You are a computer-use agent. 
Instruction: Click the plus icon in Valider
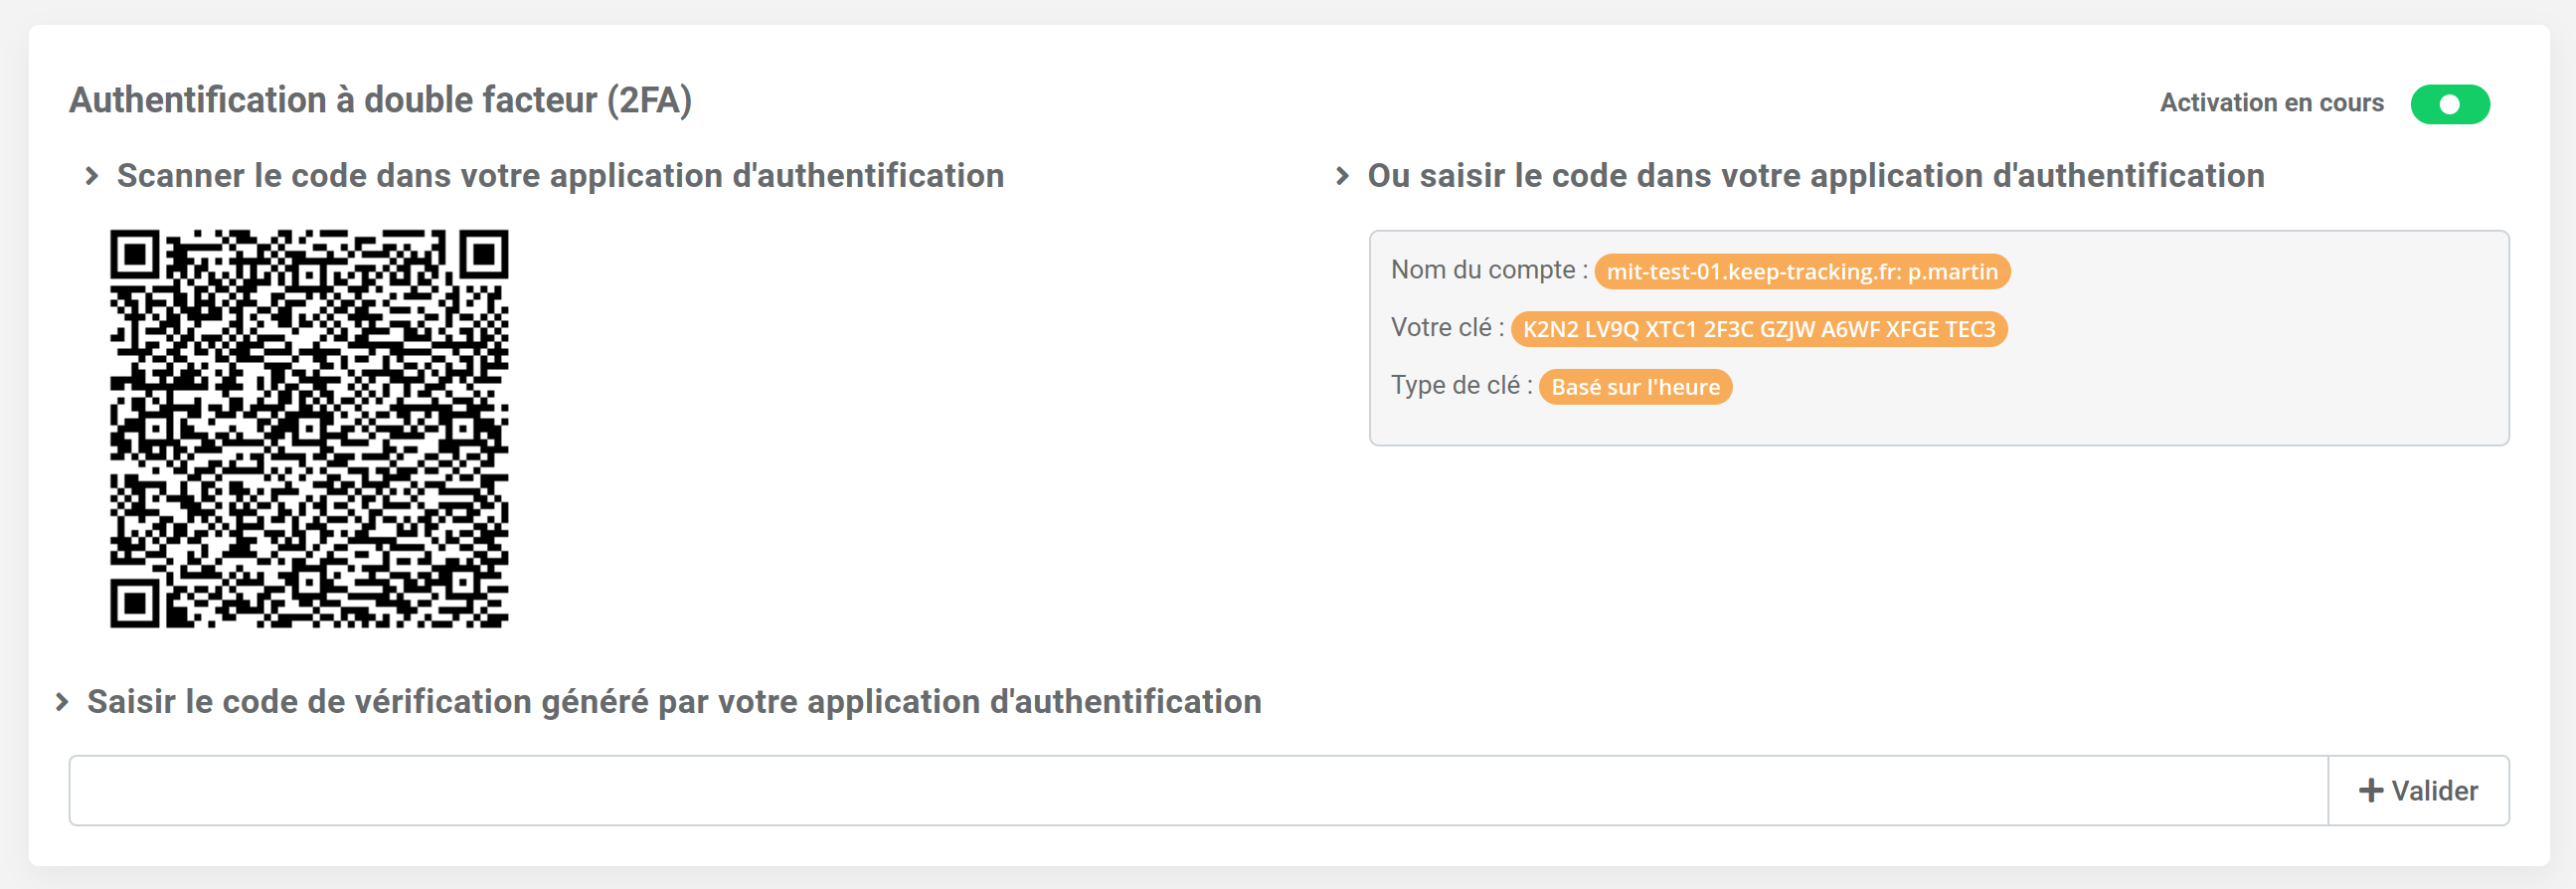click(x=2370, y=791)
